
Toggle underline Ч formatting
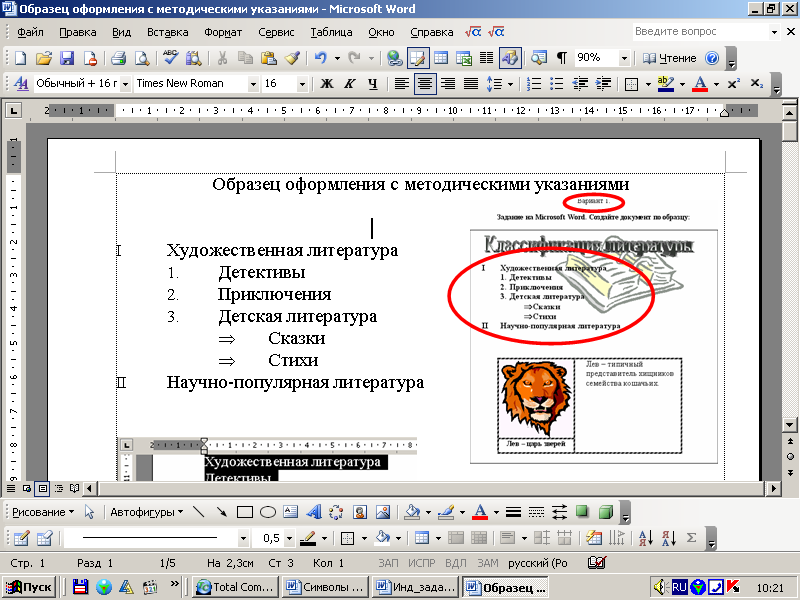pos(373,84)
